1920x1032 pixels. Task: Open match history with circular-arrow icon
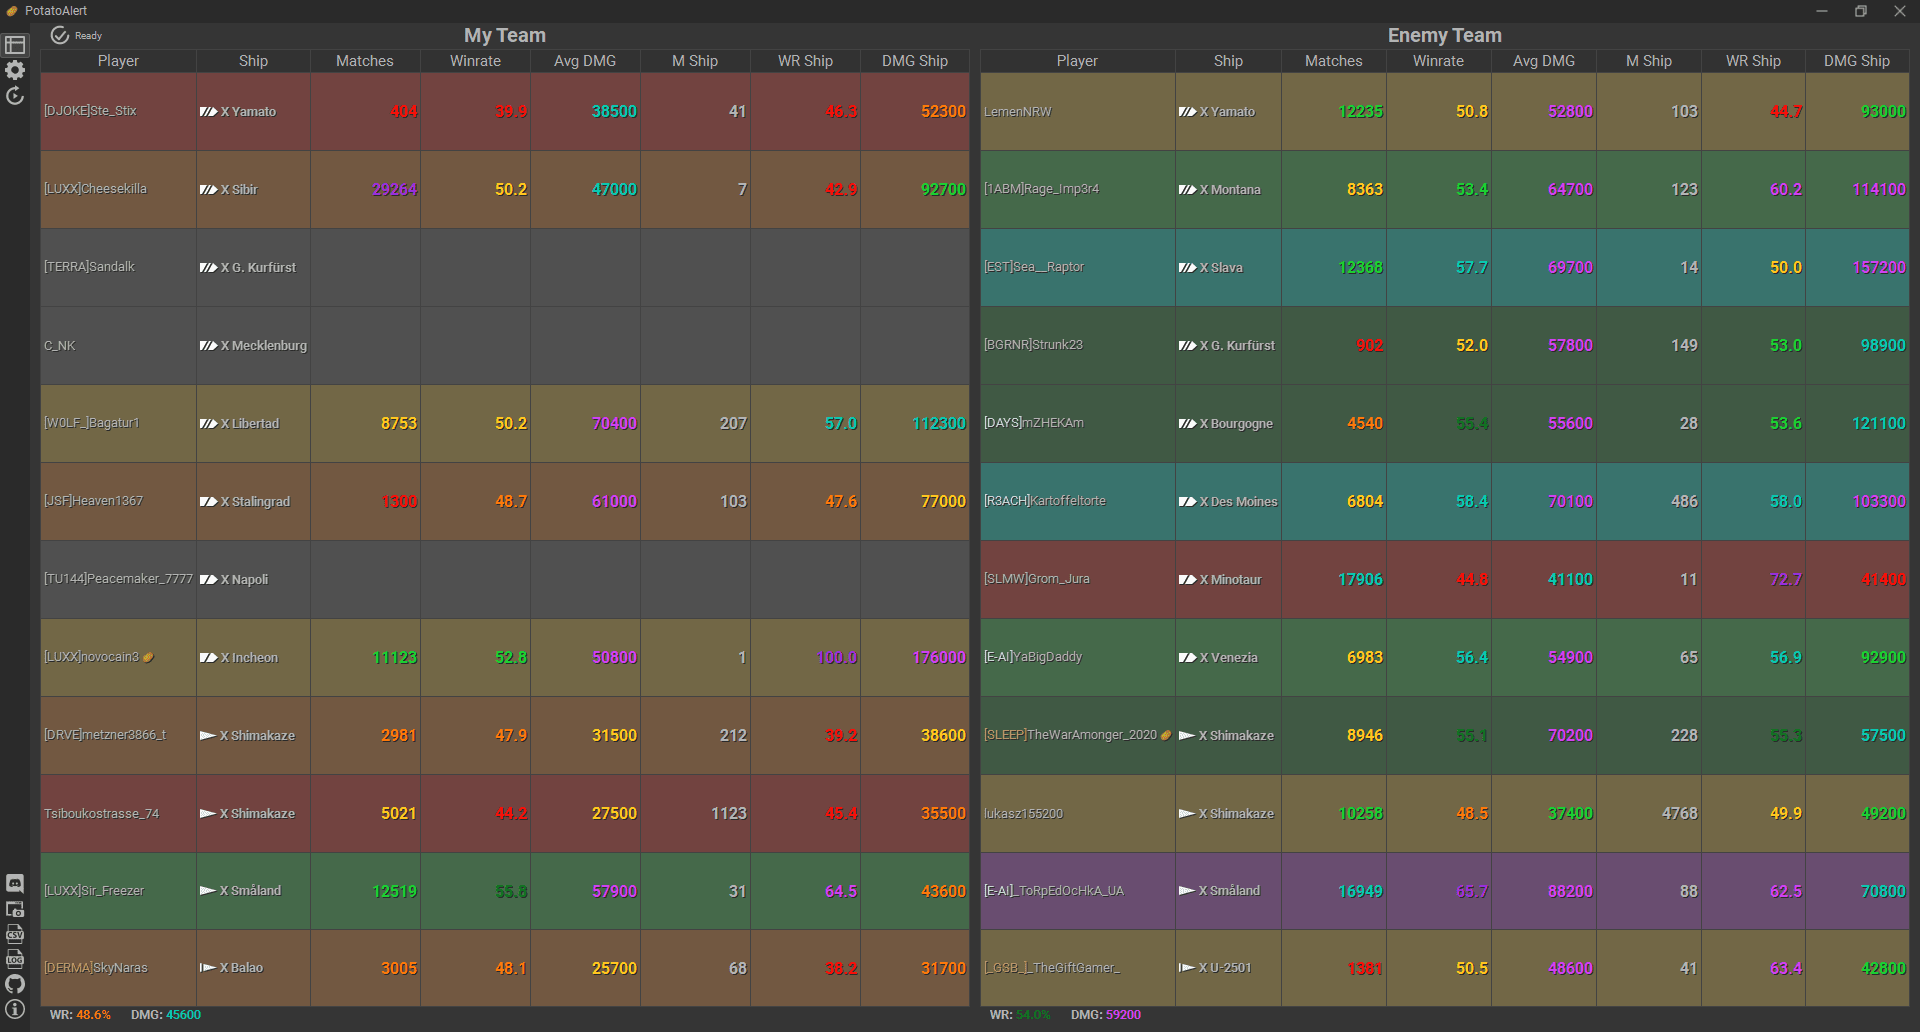15,96
